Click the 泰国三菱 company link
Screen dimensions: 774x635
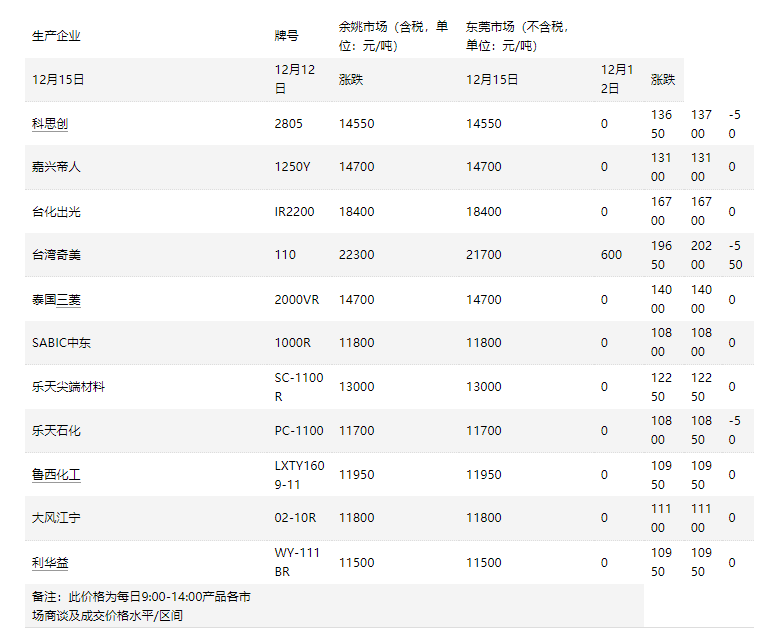pos(56,299)
